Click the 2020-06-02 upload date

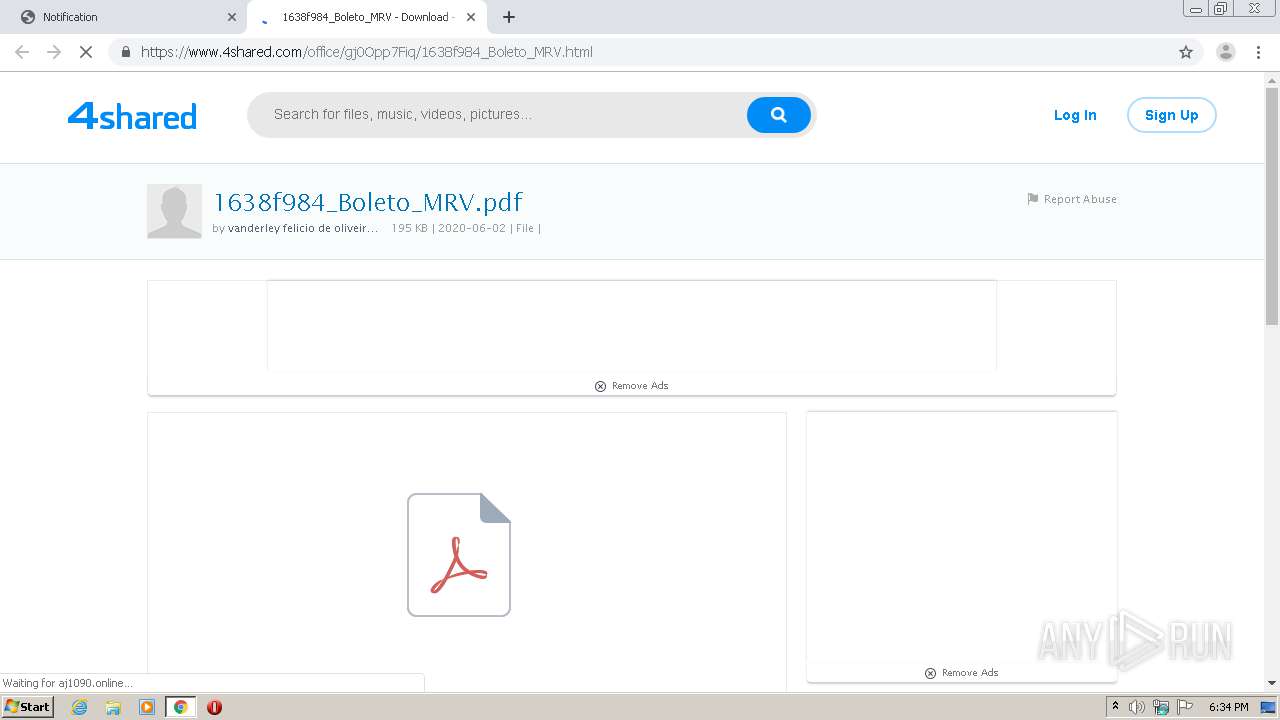(x=472, y=228)
